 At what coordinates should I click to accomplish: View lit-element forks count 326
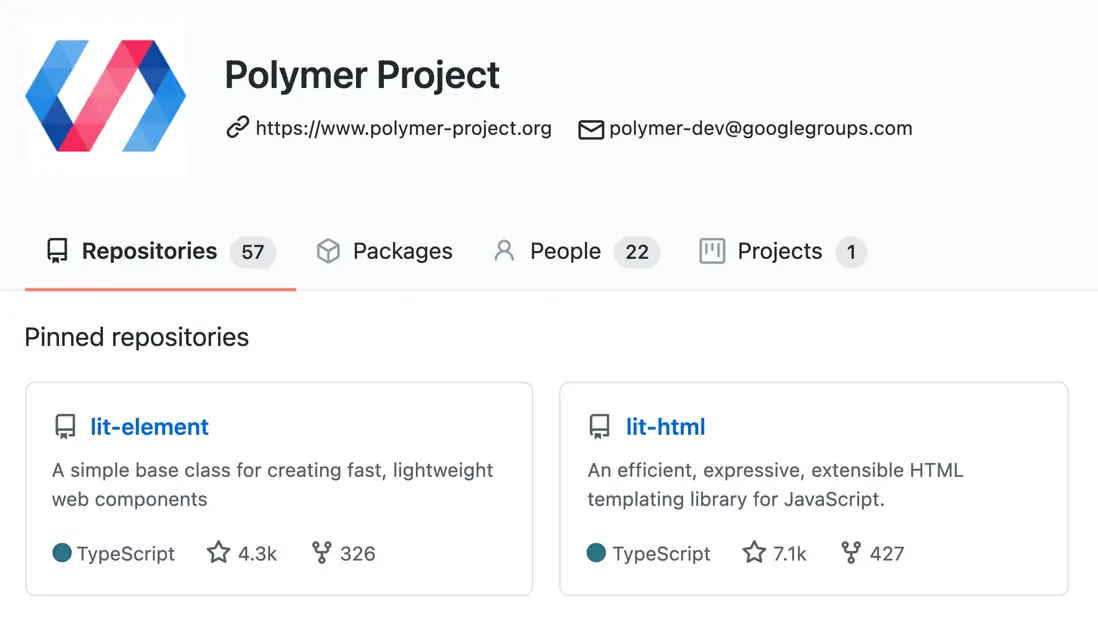[x=344, y=553]
